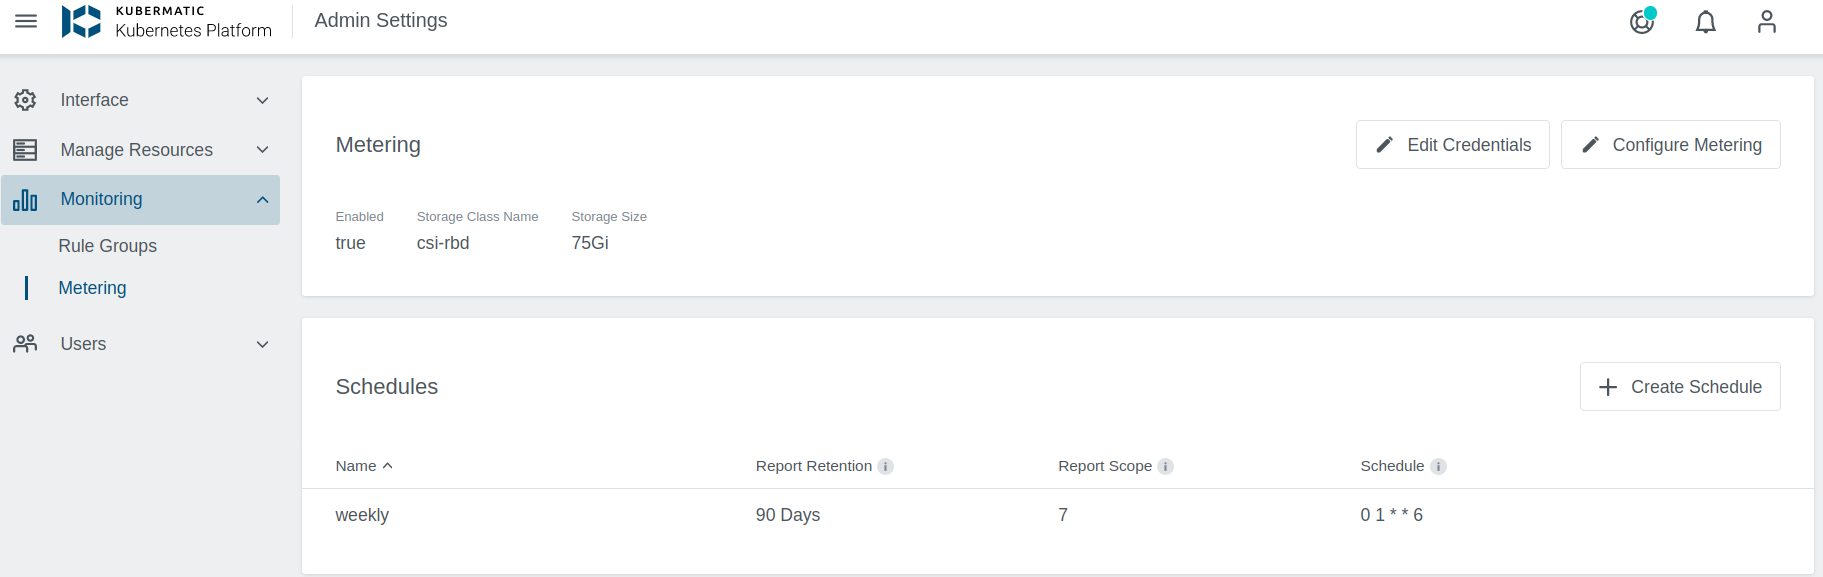This screenshot has height=577, width=1823.
Task: Show the Report Scope info tooltip icon
Action: (x=1165, y=466)
